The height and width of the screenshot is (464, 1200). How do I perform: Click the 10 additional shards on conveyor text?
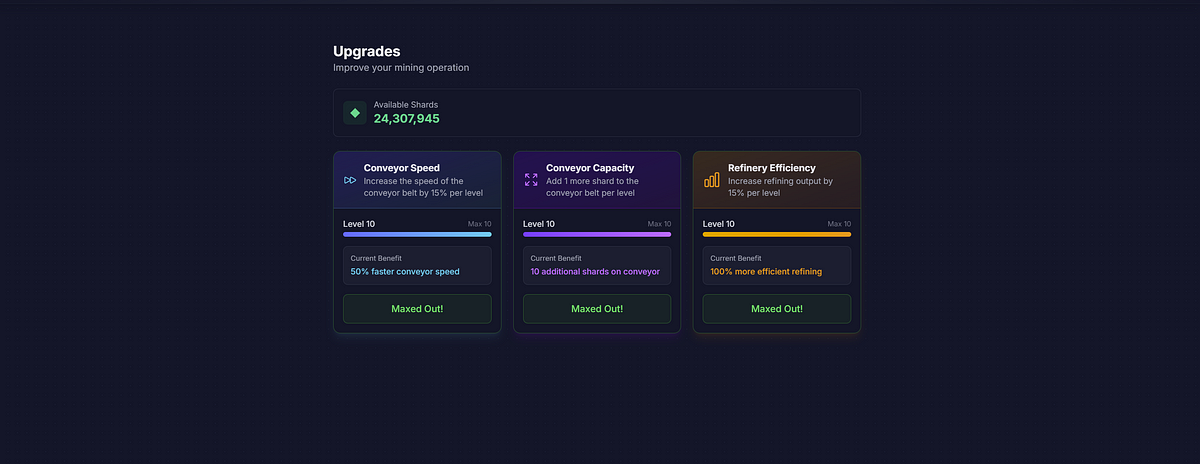[595, 271]
